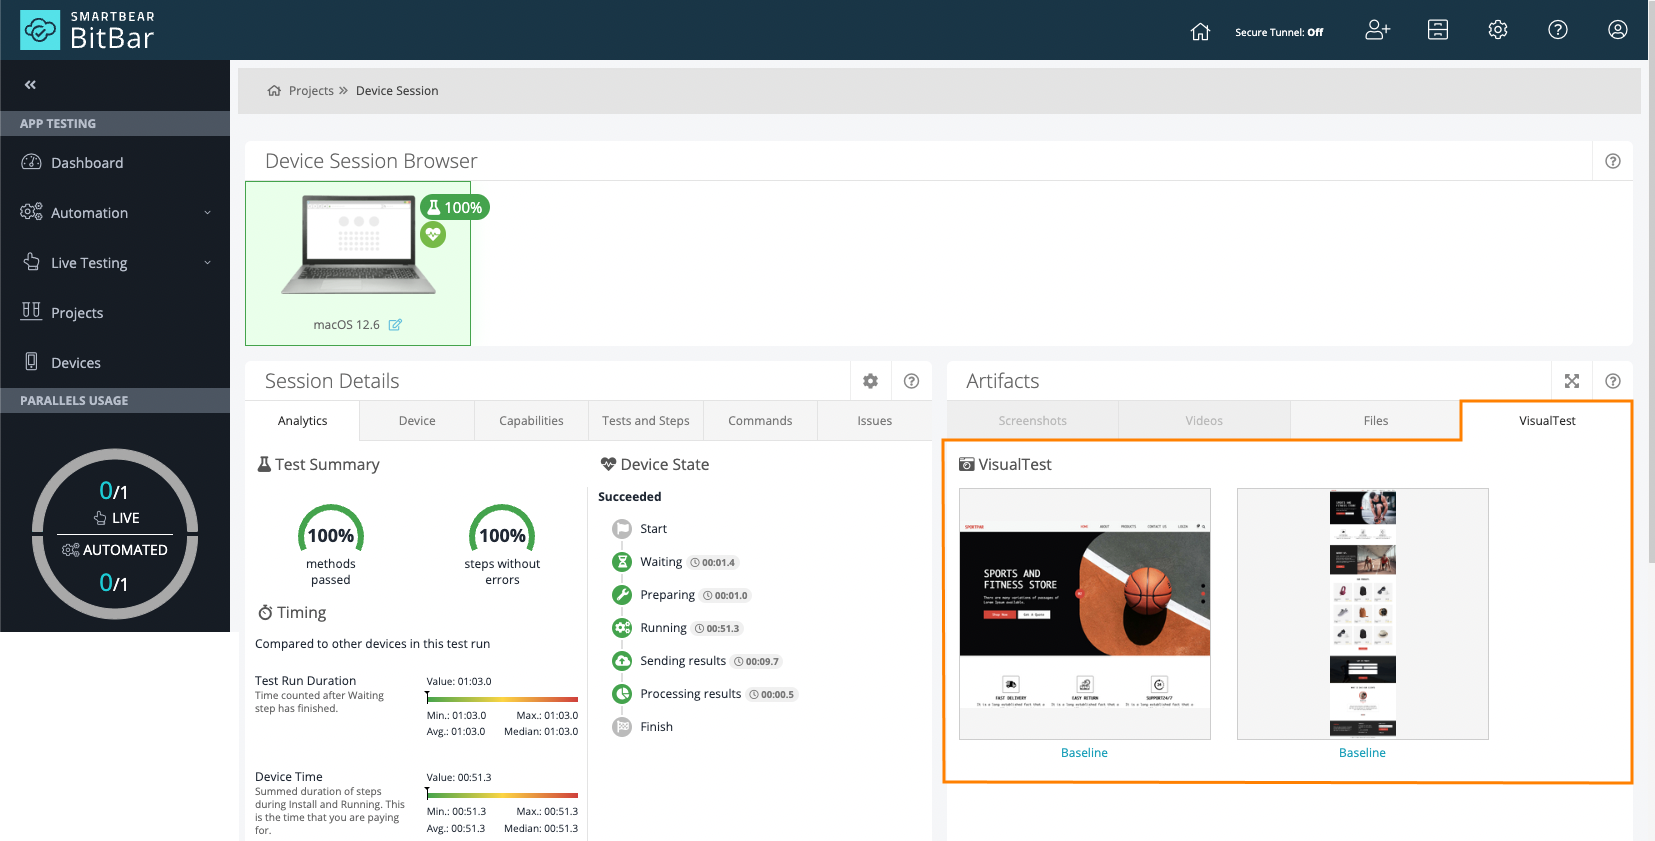Expand the Artifacts panel to fullscreen
Viewport: 1655px width, 841px height.
click(x=1571, y=381)
